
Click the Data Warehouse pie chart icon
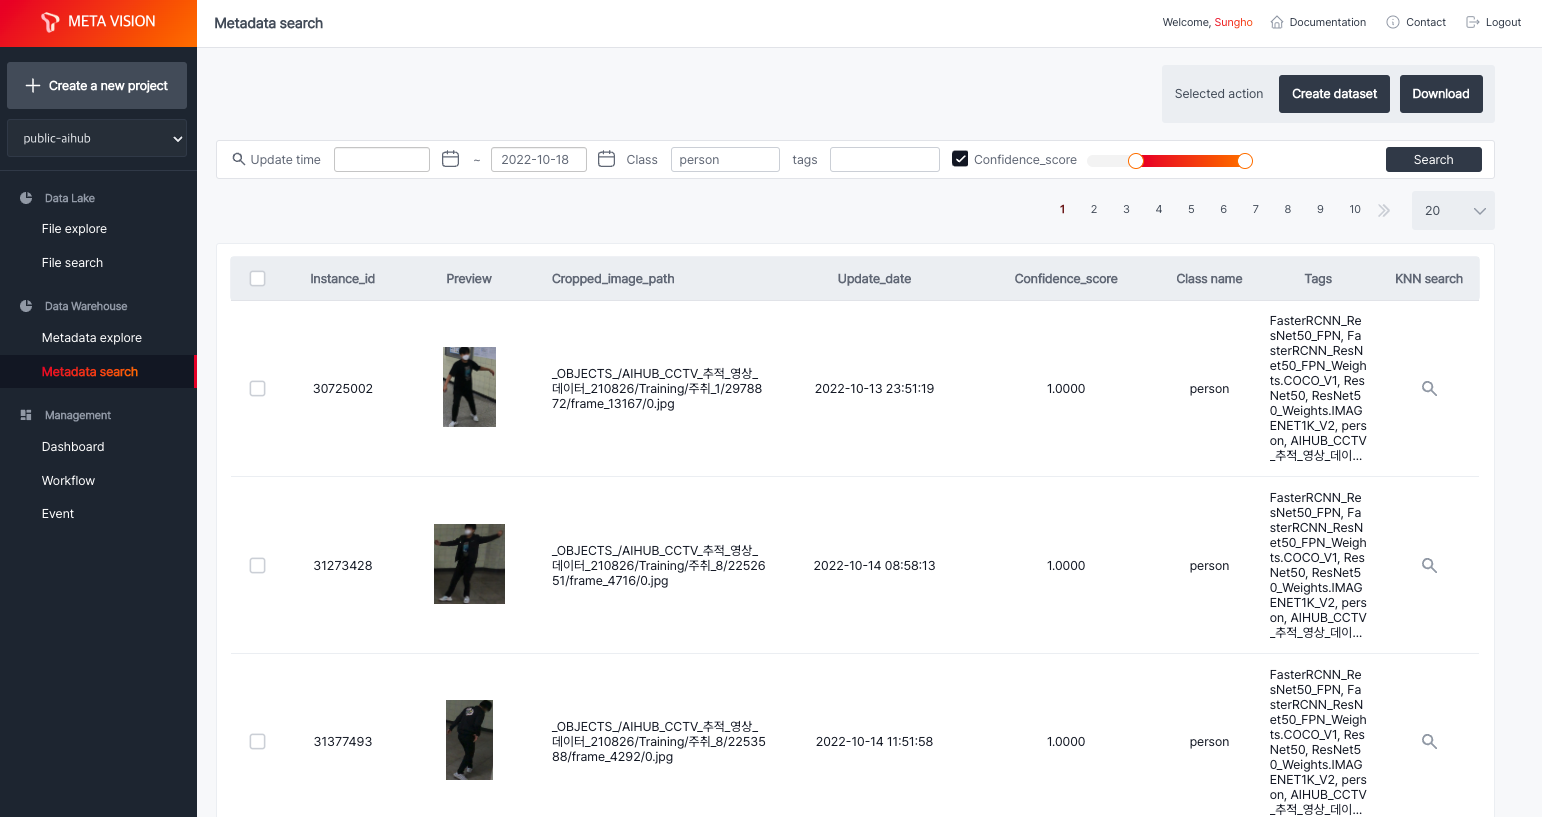click(x=26, y=306)
